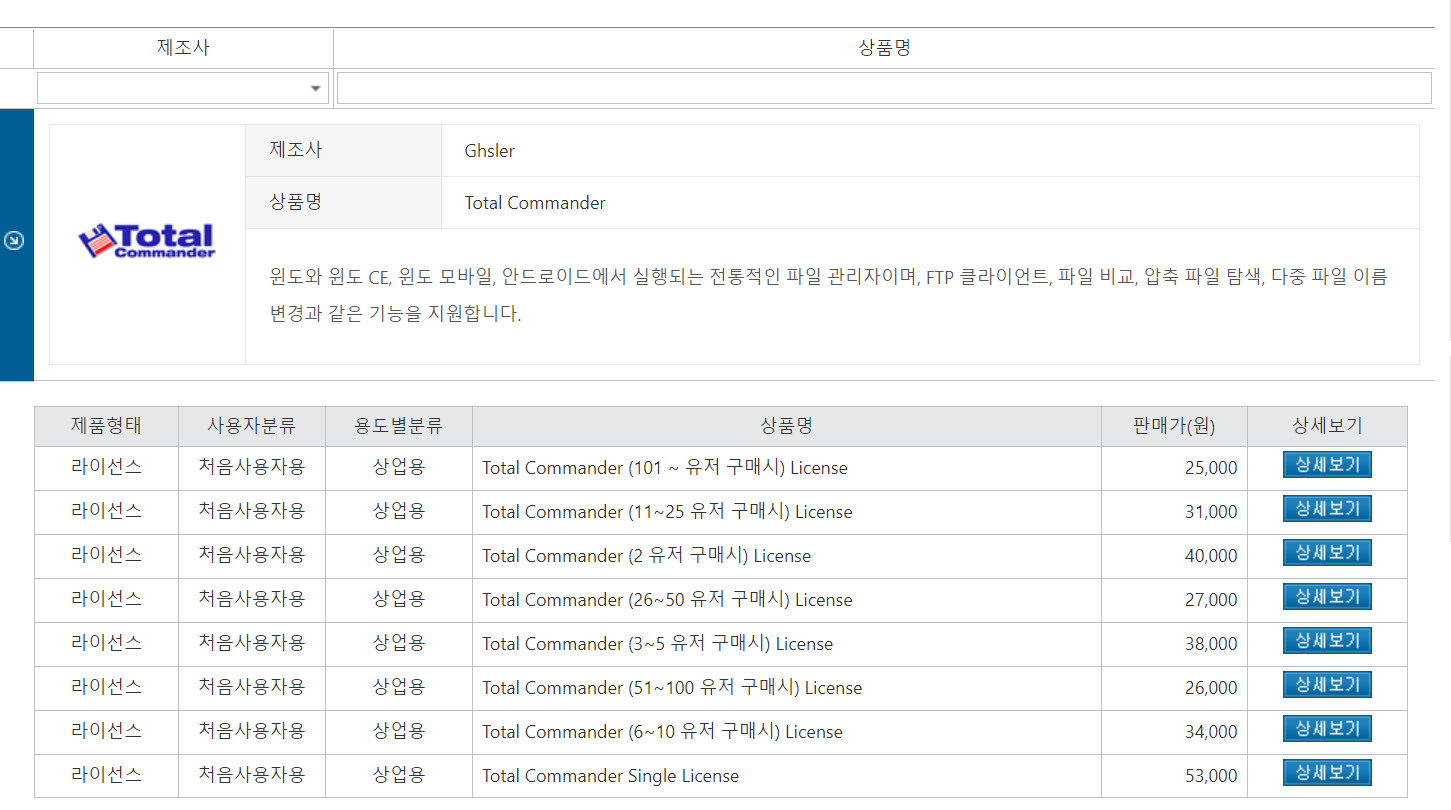Click 상세보기 for the 6~10 user license
The height and width of the screenshot is (810, 1451).
(x=1326, y=730)
